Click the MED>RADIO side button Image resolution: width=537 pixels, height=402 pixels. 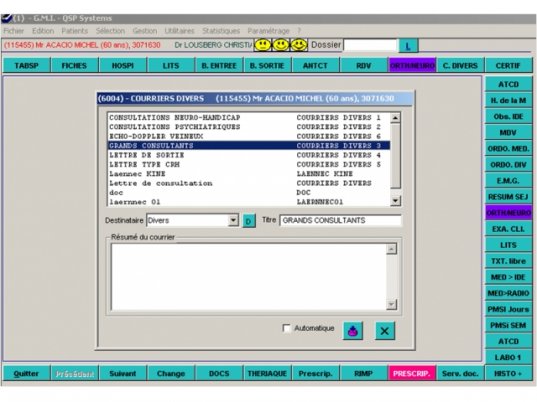point(509,293)
